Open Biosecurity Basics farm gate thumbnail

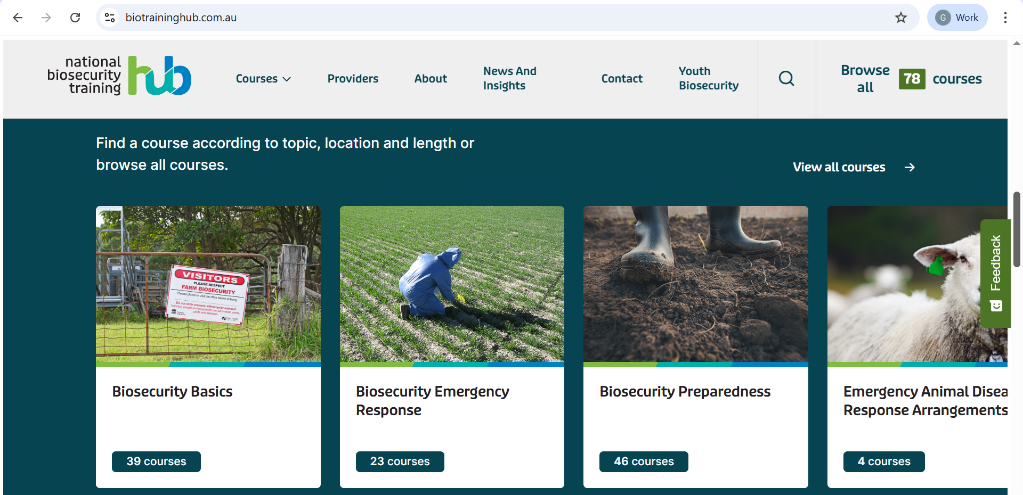tap(208, 284)
